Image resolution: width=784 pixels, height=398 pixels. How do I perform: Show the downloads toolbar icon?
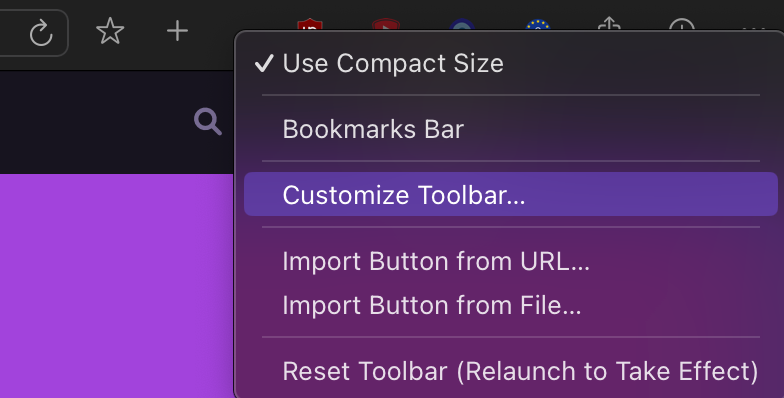[682, 25]
